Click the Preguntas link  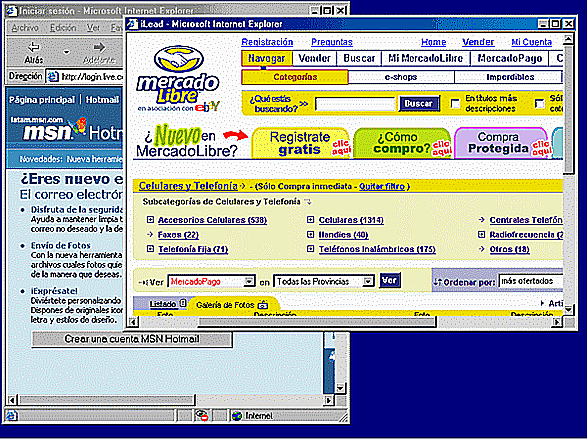click(332, 42)
